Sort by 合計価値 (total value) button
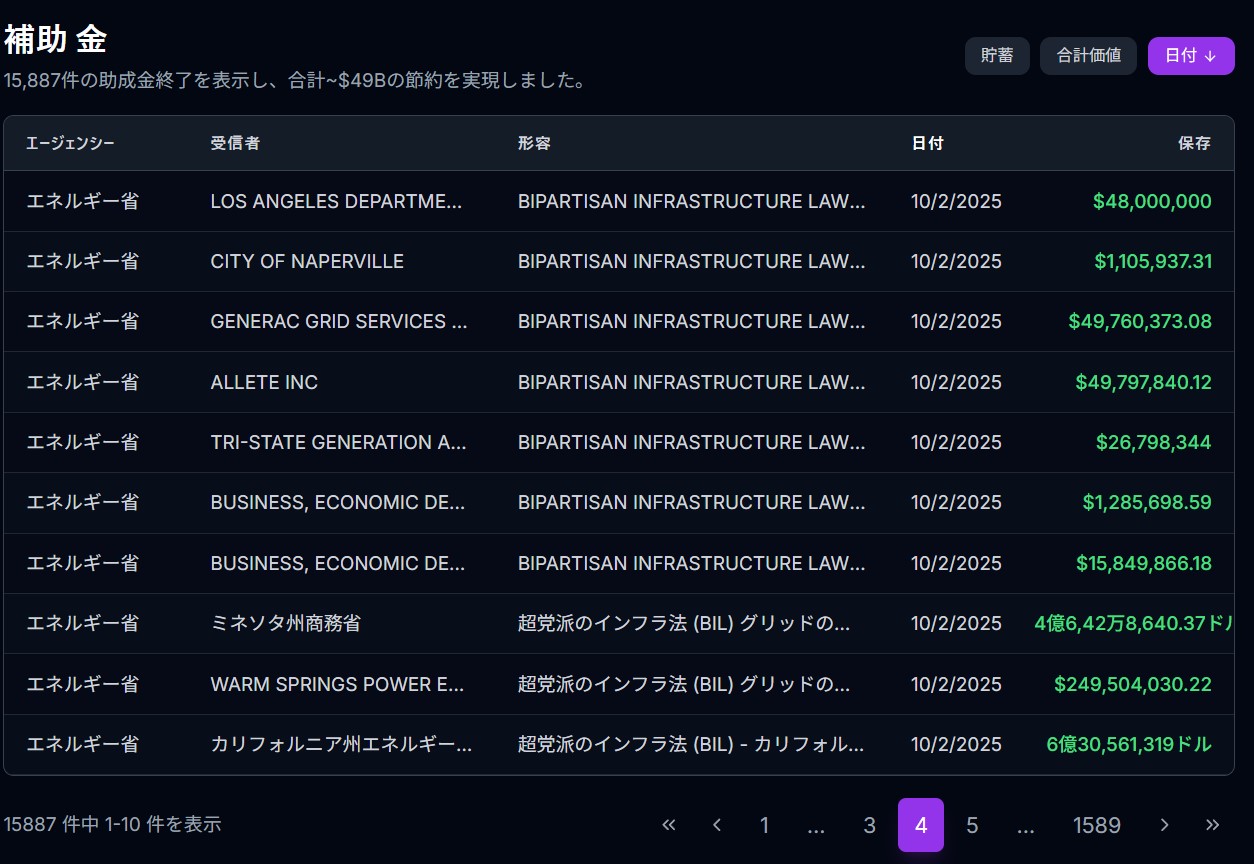The height and width of the screenshot is (864, 1254). click(x=1088, y=56)
